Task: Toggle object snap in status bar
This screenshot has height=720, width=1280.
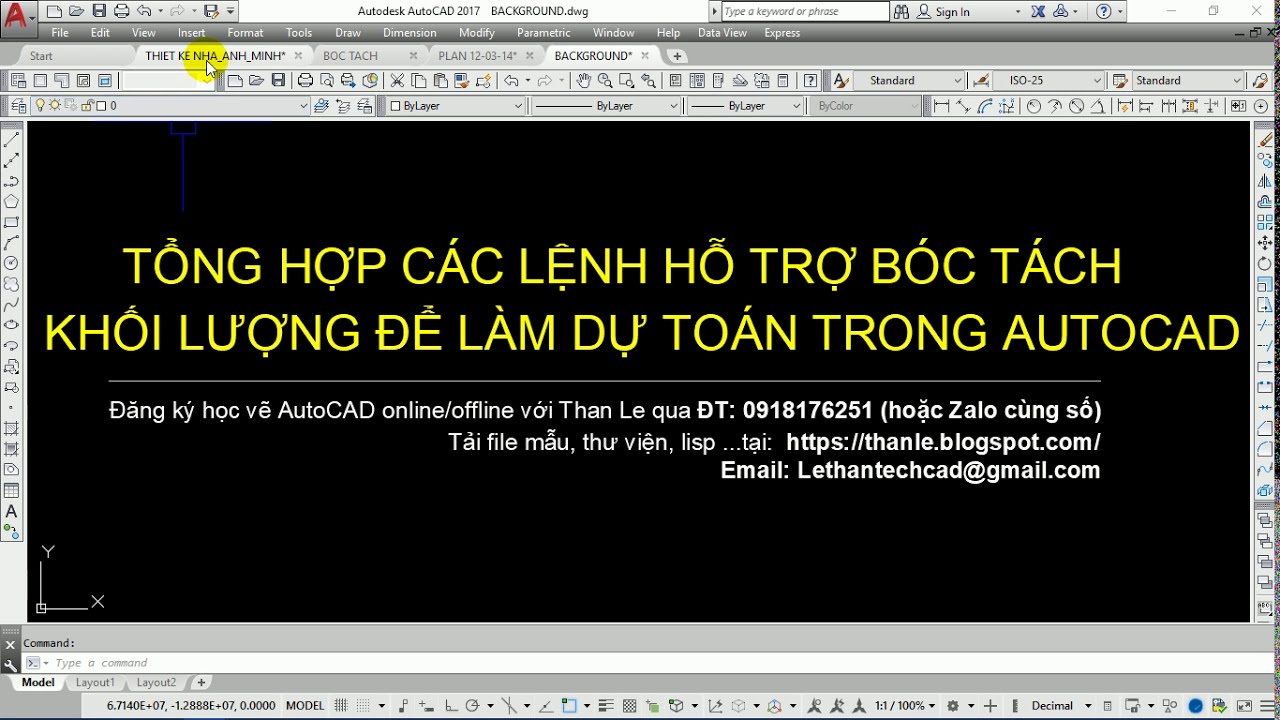Action: point(569,706)
